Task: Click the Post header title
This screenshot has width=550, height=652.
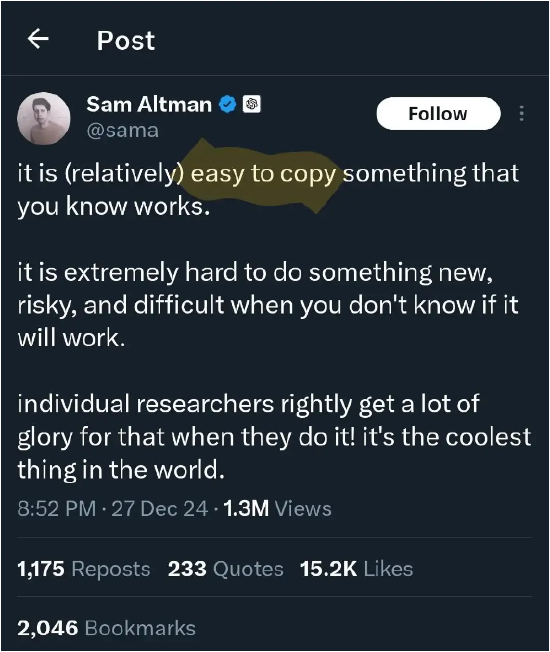Action: pos(126,40)
